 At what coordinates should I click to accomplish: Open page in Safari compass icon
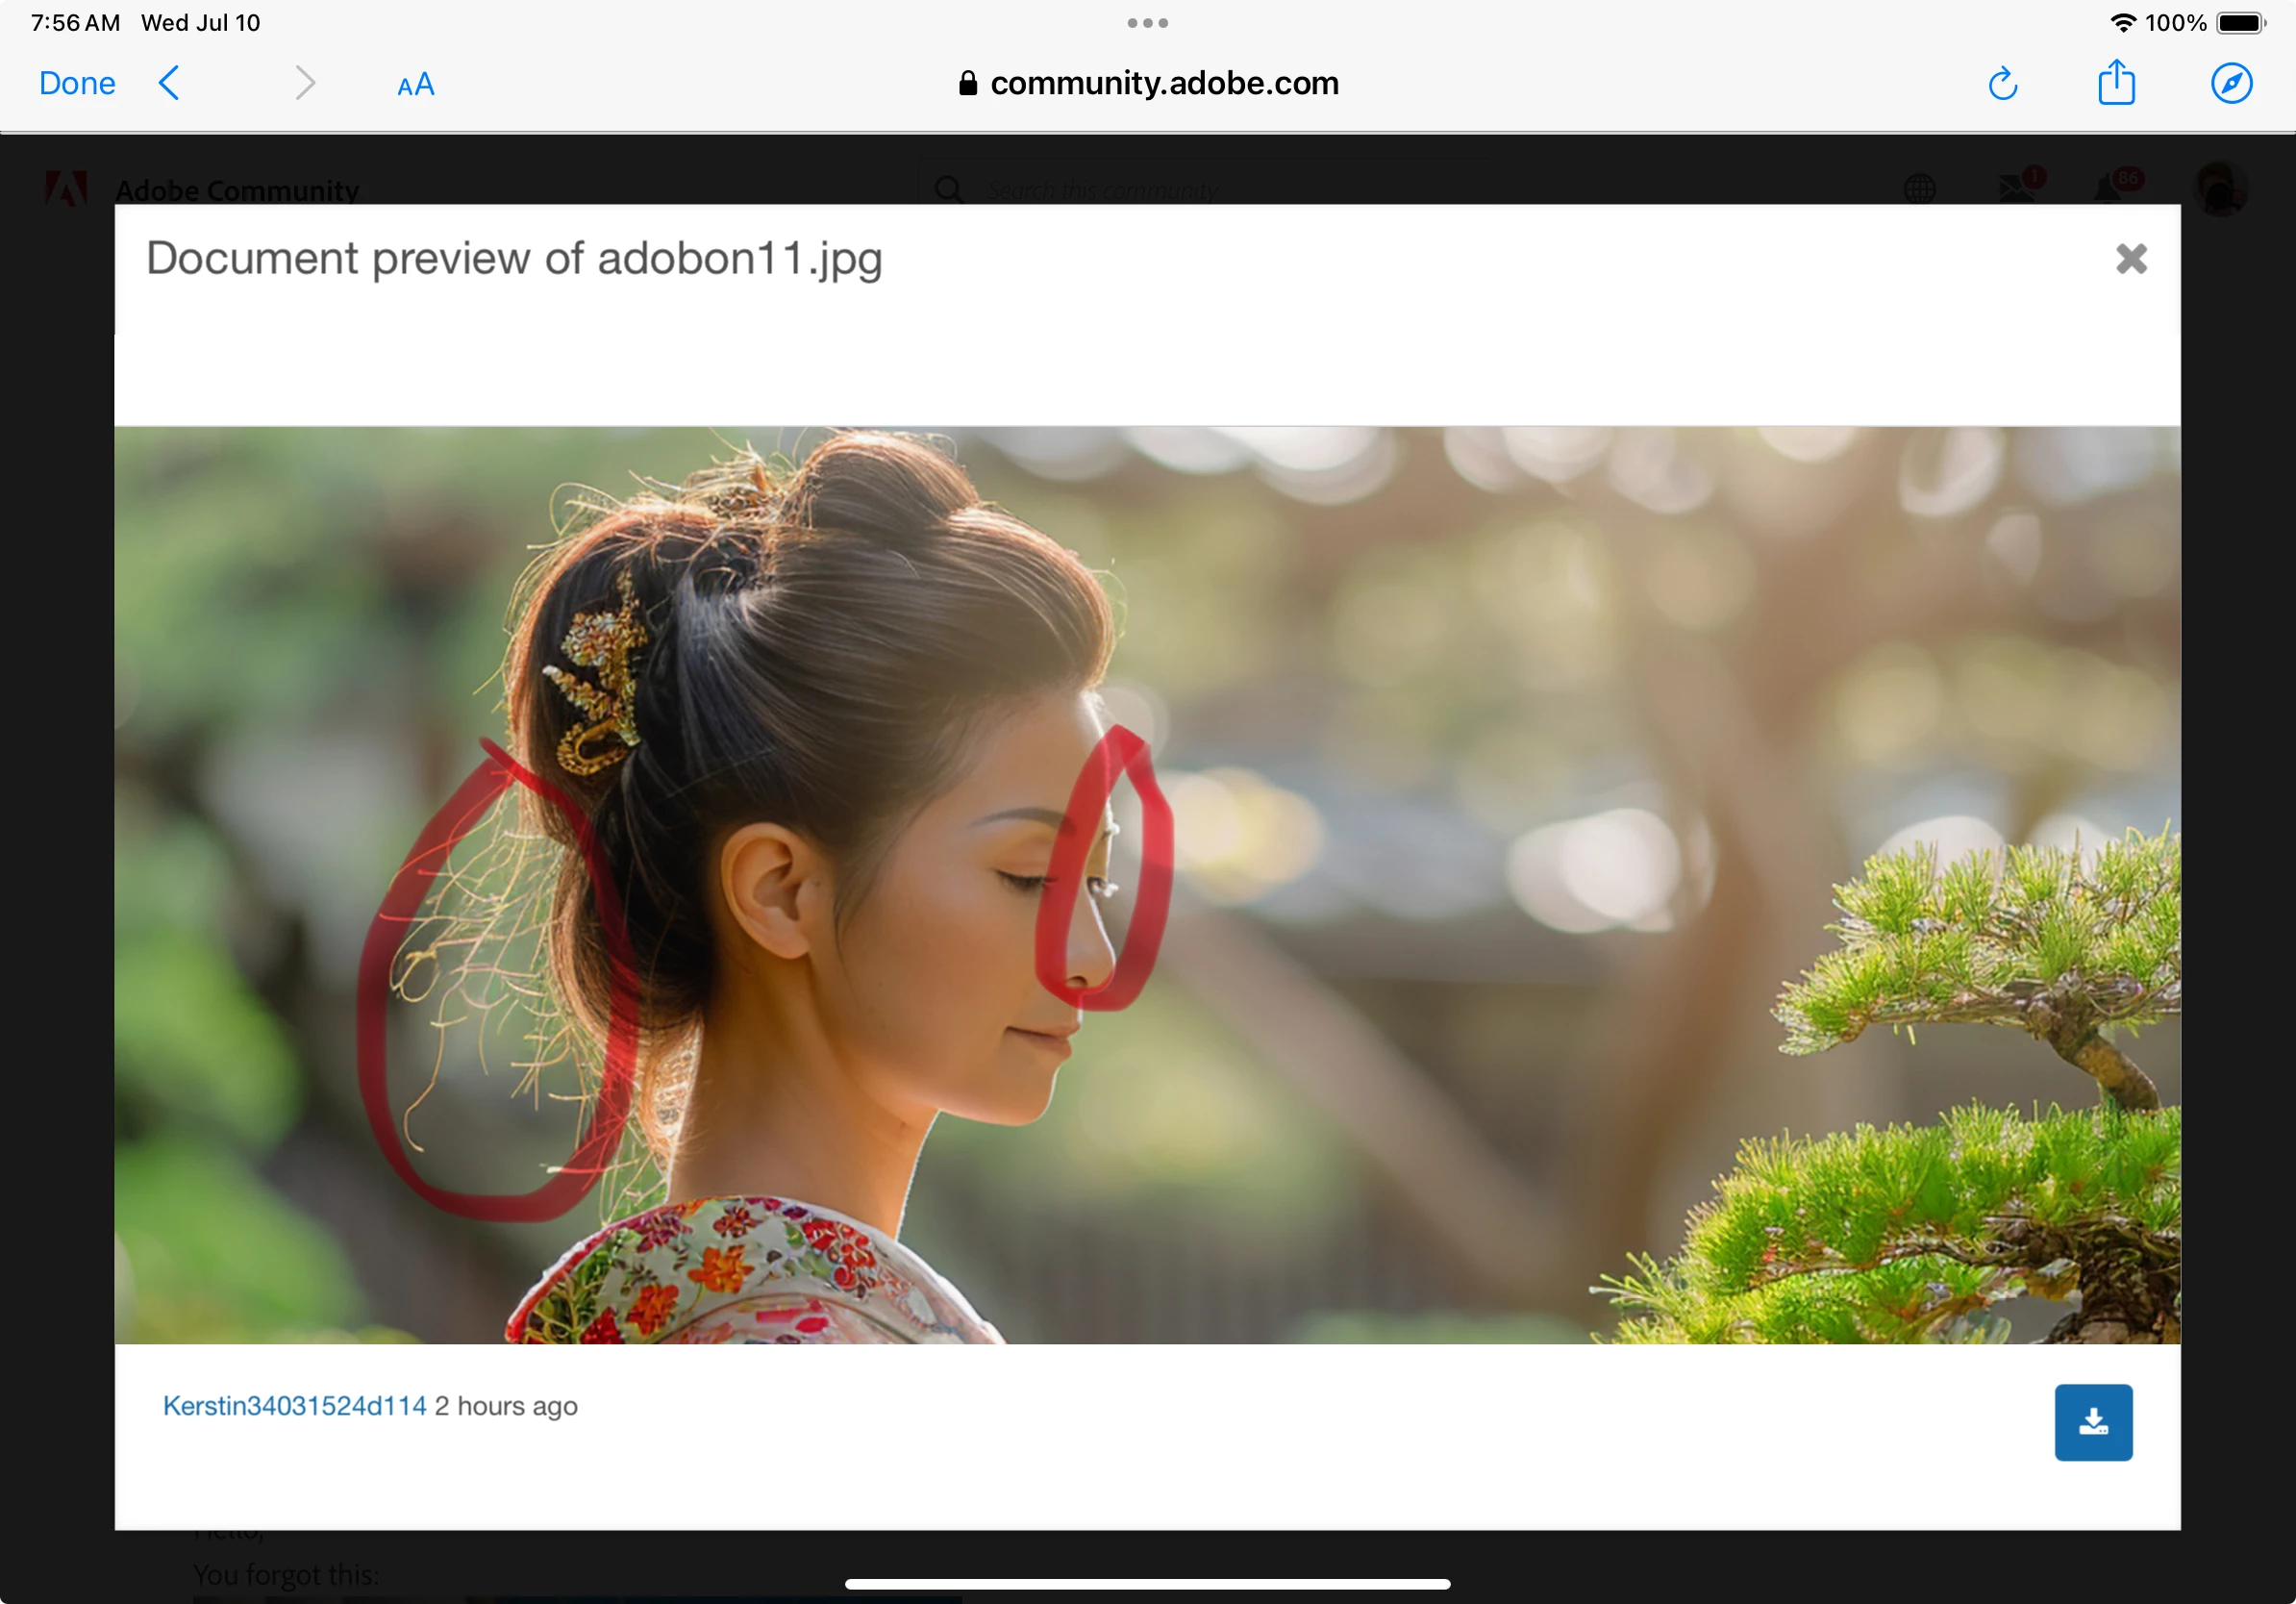pos(2231,83)
